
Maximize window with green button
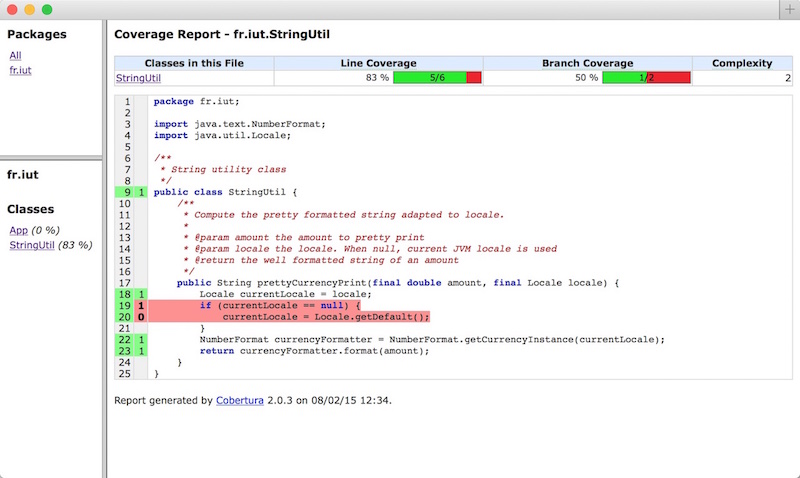(47, 10)
